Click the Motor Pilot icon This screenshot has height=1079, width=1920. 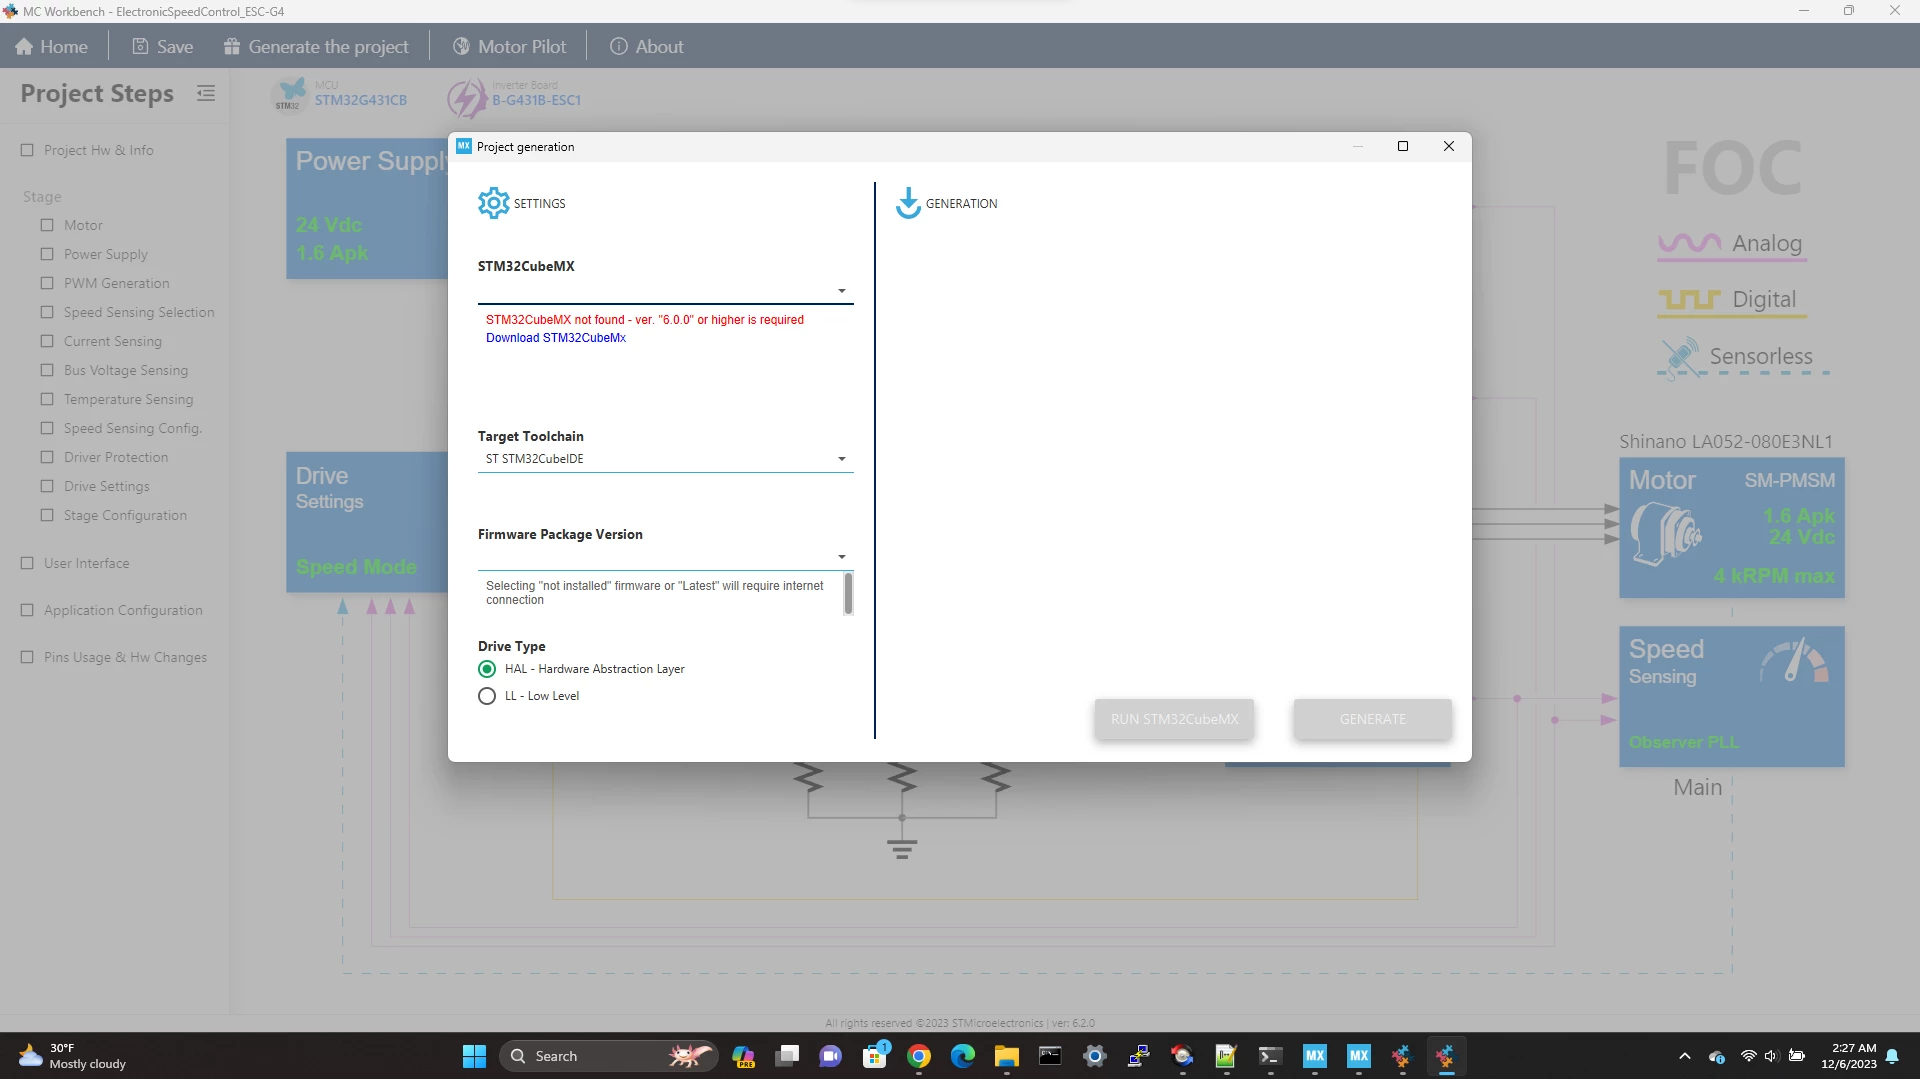[461, 47]
